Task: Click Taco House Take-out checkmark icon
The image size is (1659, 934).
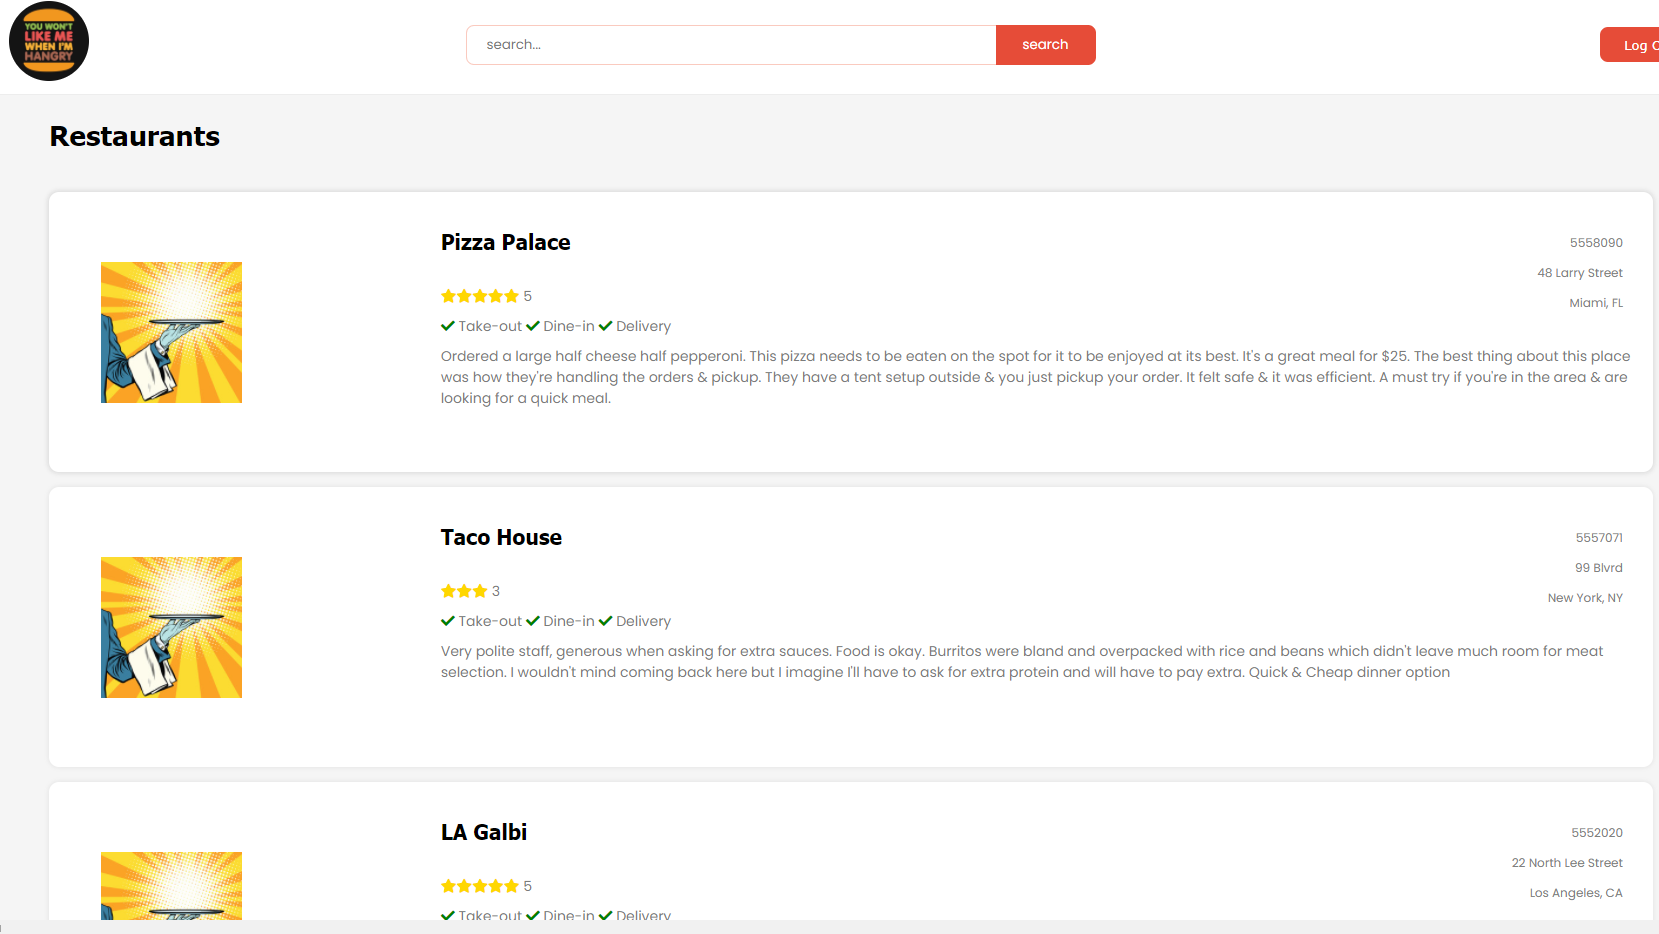Action: pos(448,621)
